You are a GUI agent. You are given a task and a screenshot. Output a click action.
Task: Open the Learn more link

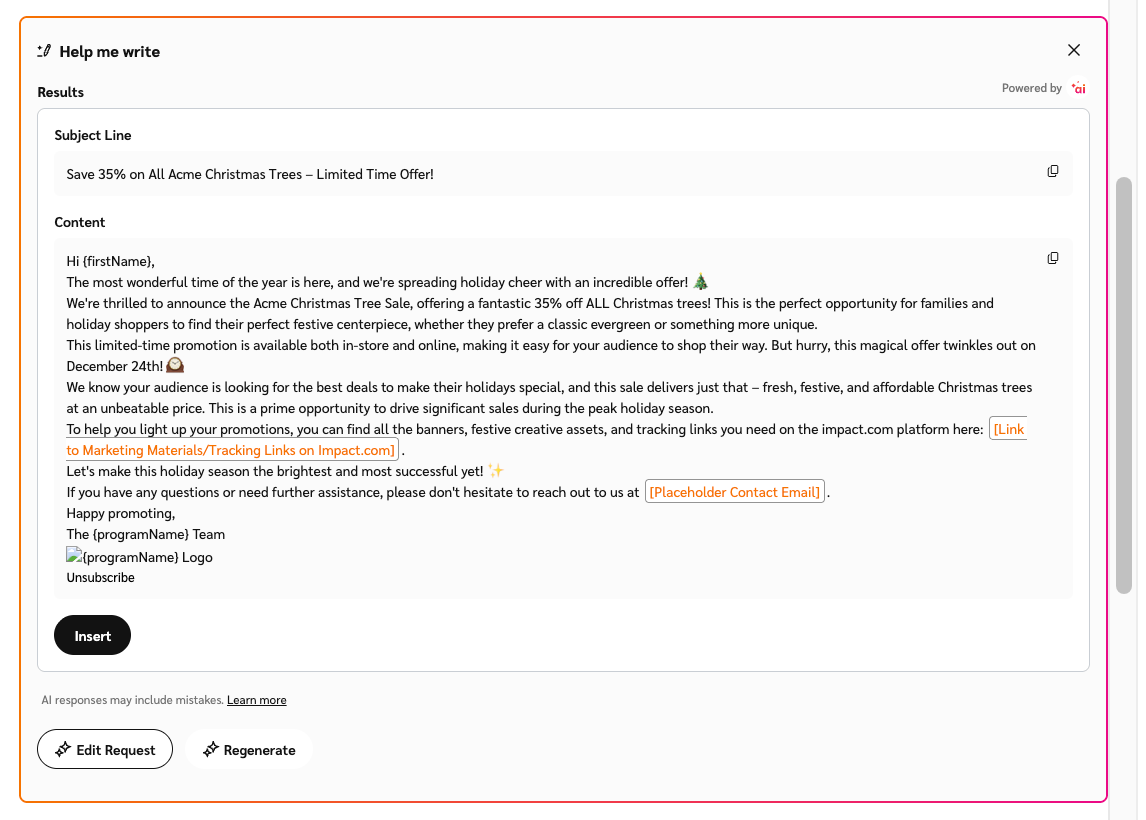pyautogui.click(x=256, y=700)
